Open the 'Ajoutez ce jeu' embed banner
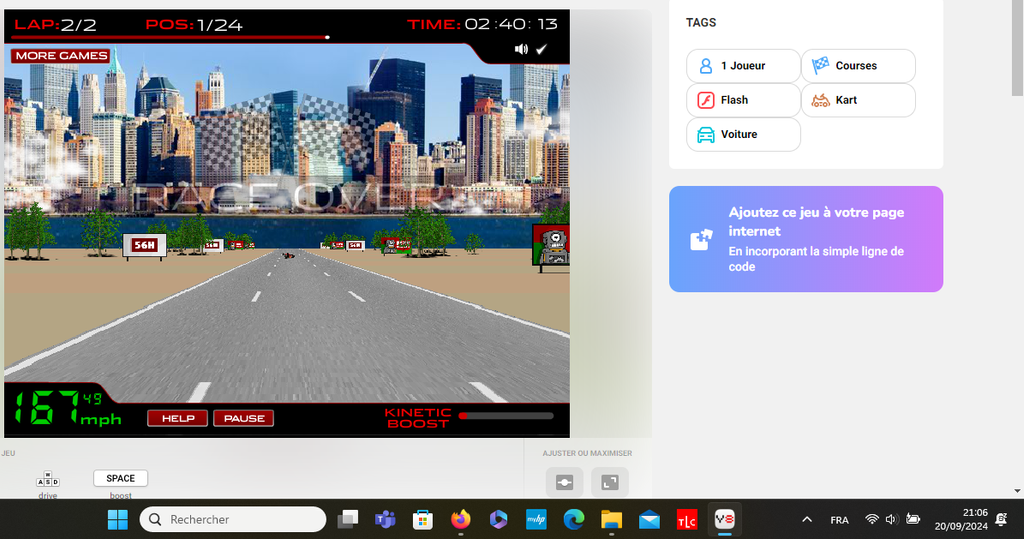The height and width of the screenshot is (539, 1024). (805, 239)
